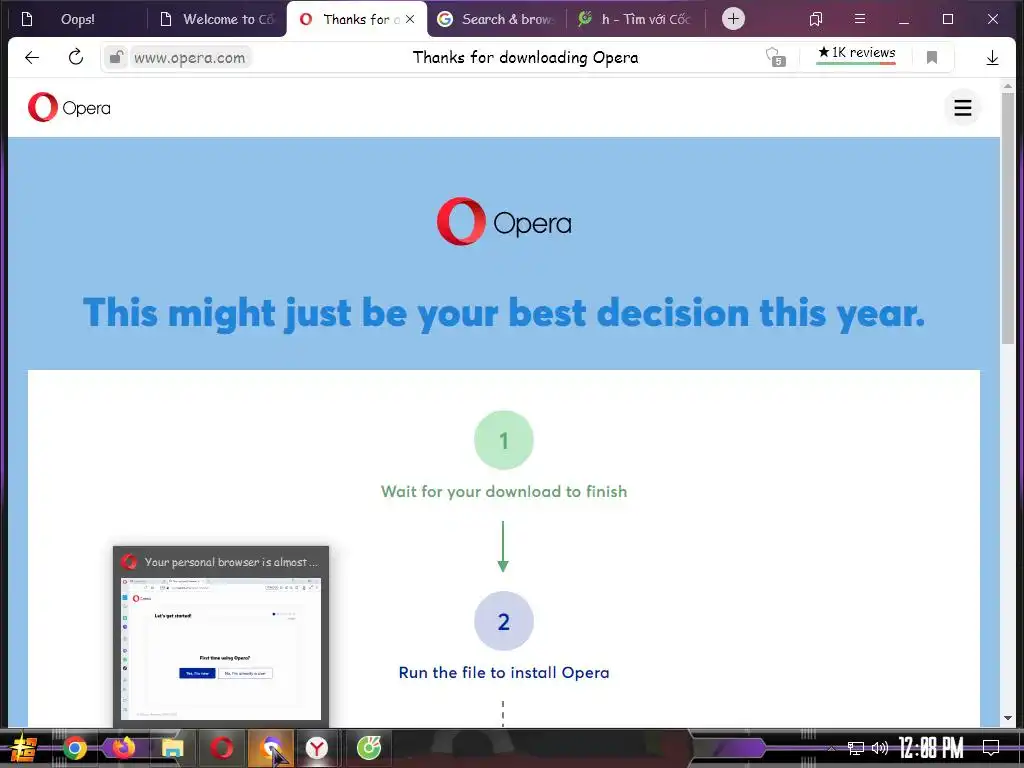The image size is (1024, 768).
Task: Open the Opera taskbar icon
Action: [221, 748]
